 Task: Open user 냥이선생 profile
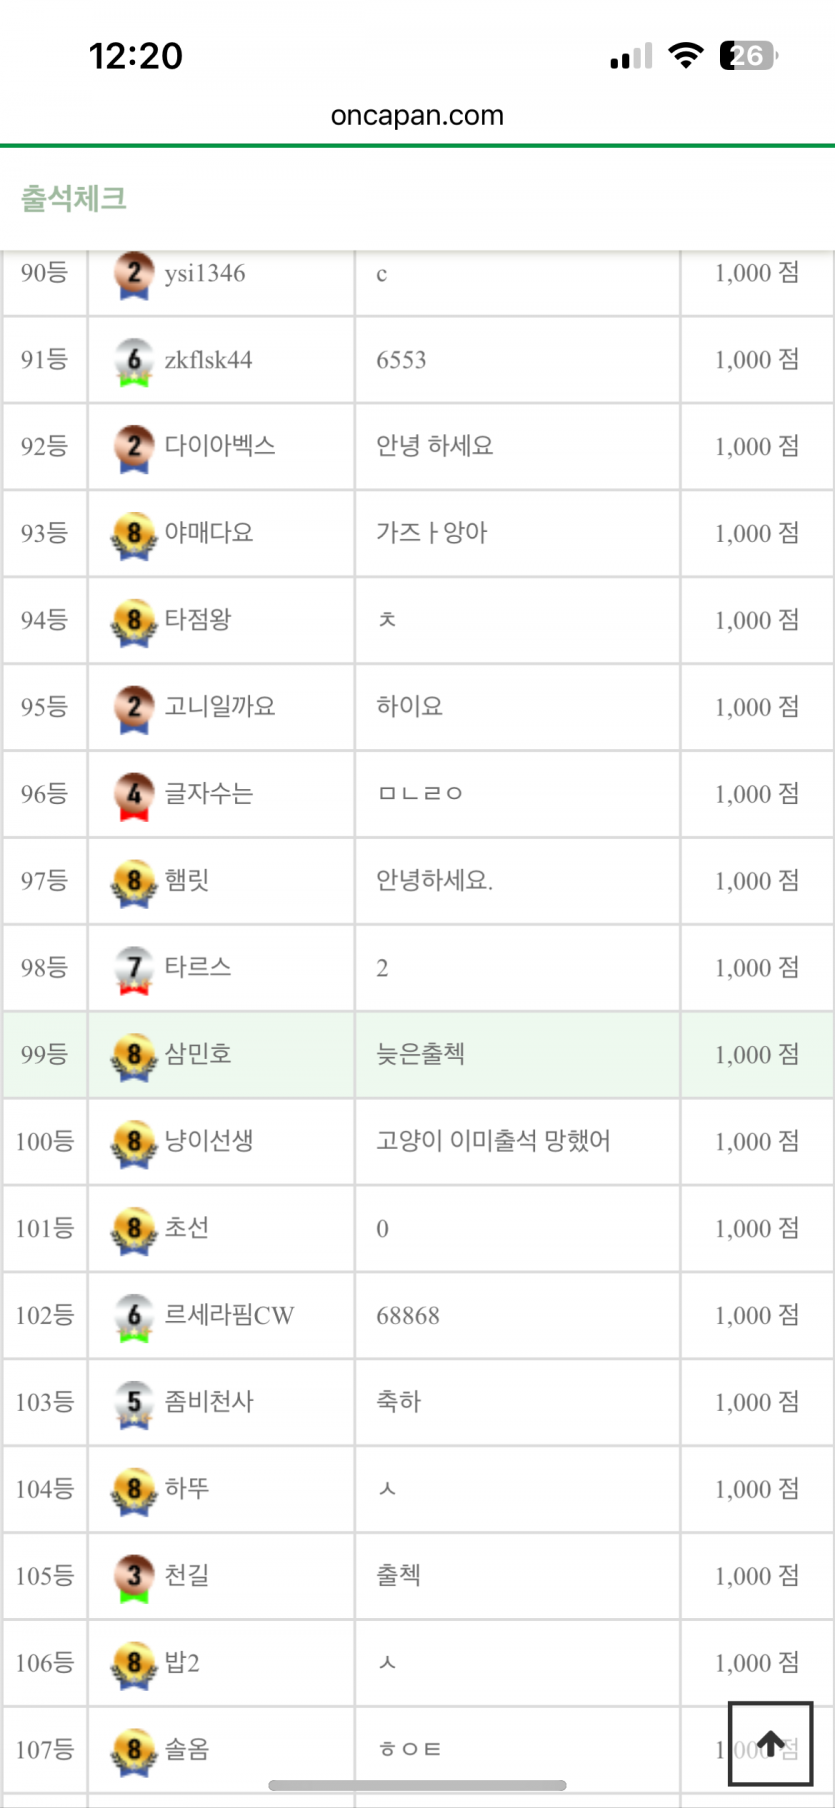209,1141
